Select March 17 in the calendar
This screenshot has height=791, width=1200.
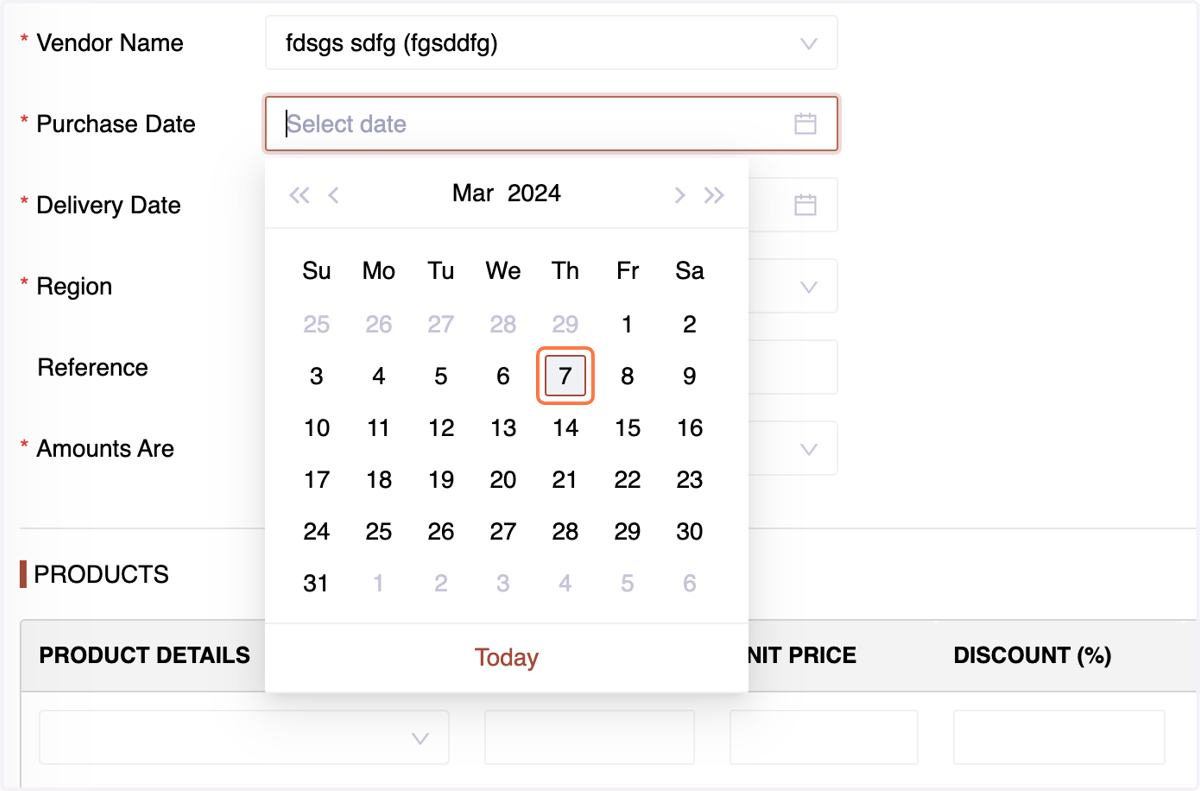click(x=316, y=480)
